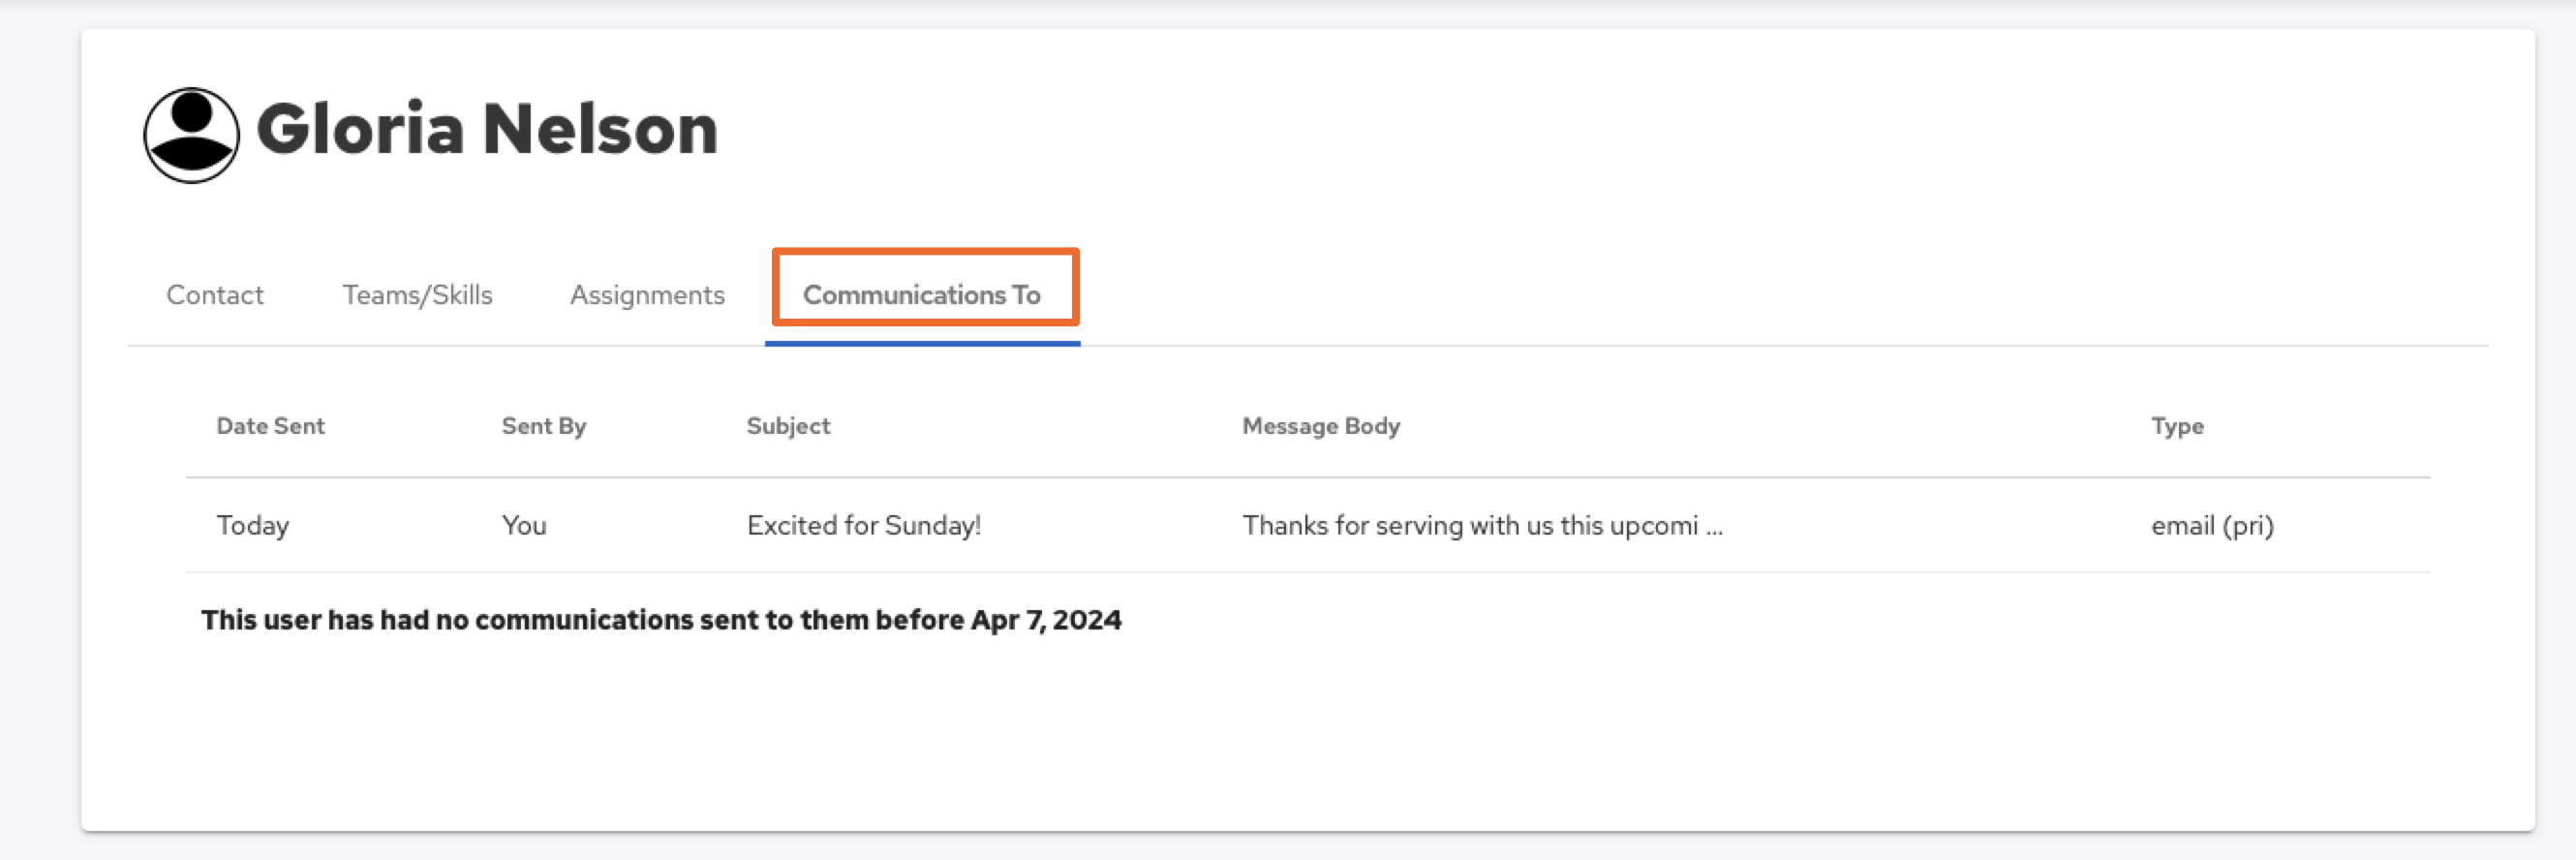Click "You" in the Sent By column

click(x=524, y=526)
